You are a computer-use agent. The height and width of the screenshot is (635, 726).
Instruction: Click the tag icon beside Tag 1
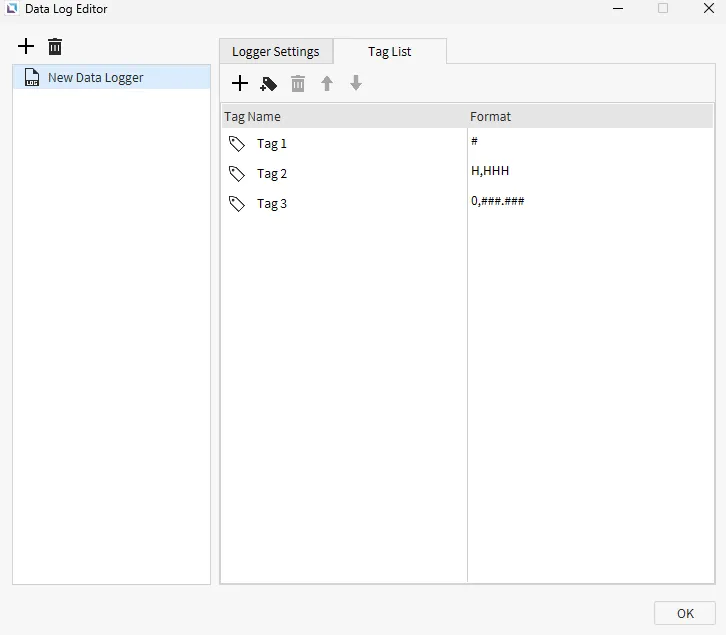pyautogui.click(x=237, y=144)
